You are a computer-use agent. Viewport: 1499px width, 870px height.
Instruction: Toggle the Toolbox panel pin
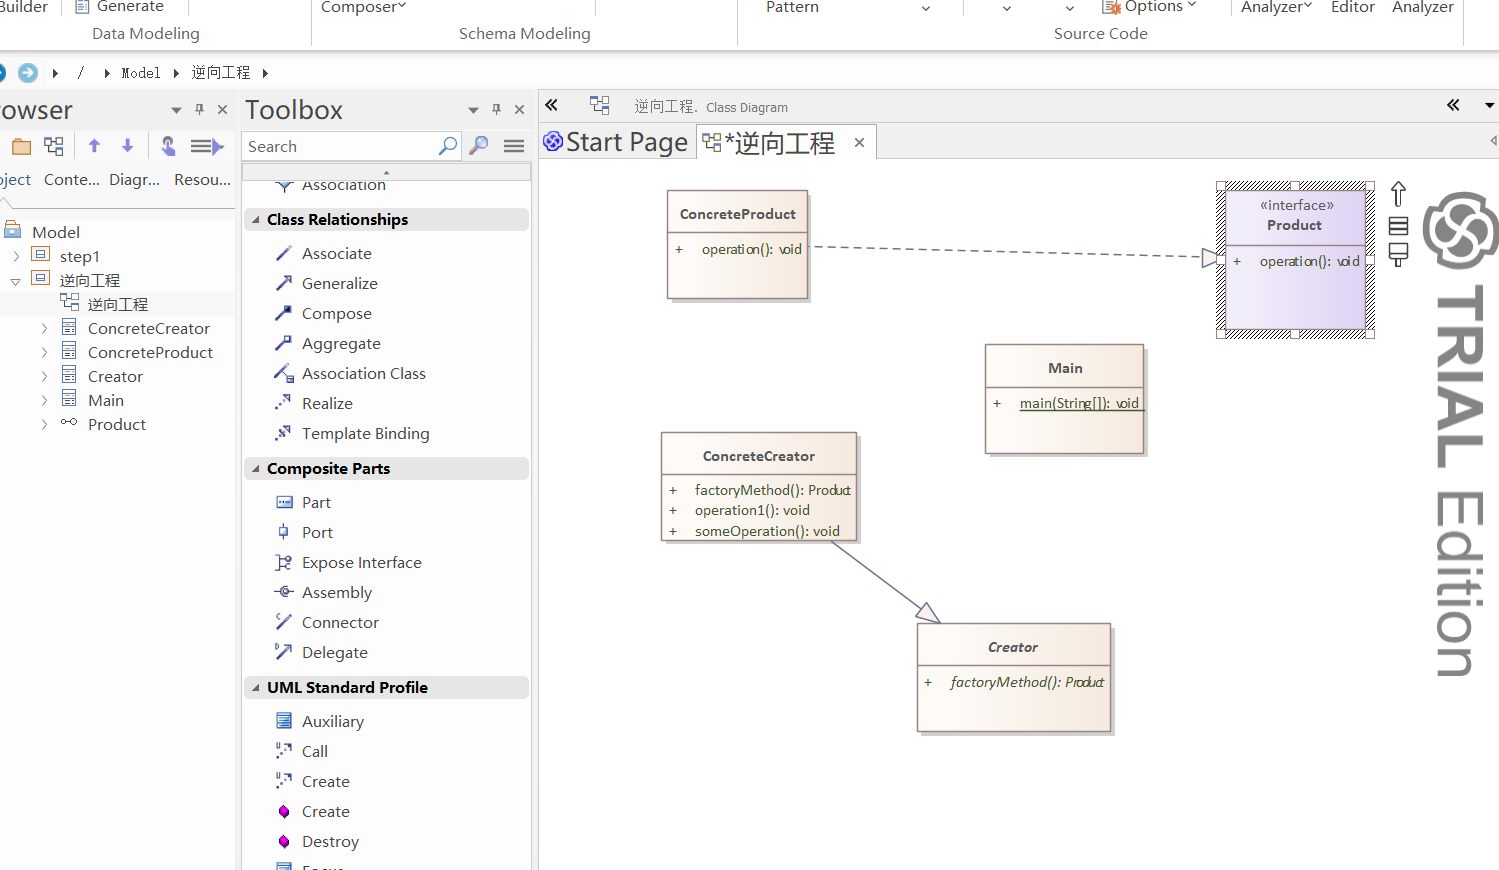pos(496,110)
